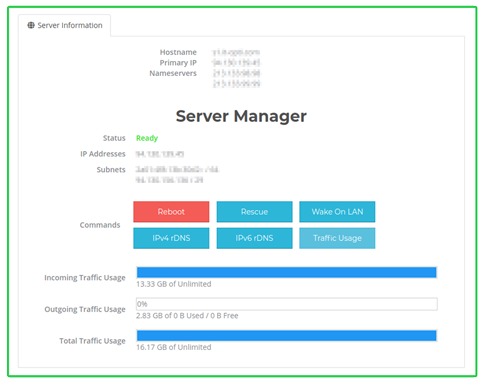Click the Subnets label
The width and height of the screenshot is (485, 382).
coord(111,170)
